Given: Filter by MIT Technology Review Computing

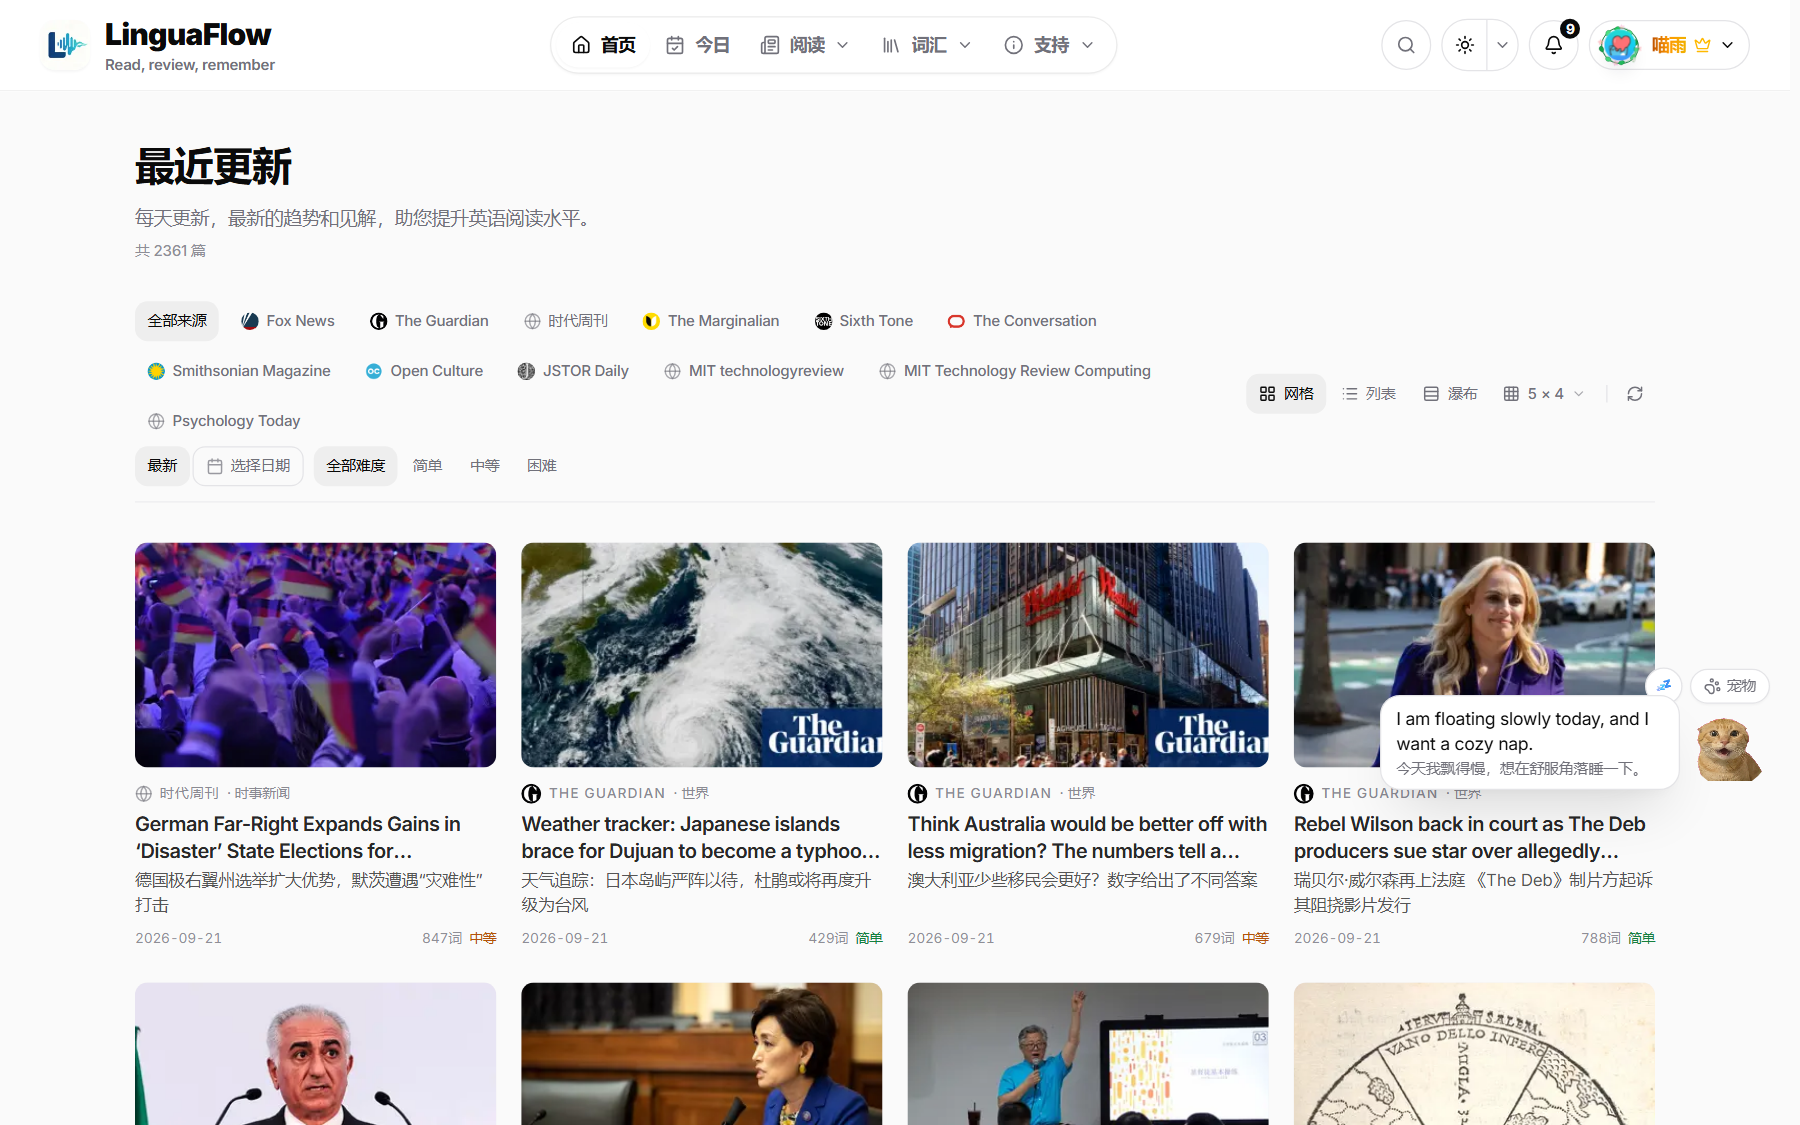Looking at the screenshot, I should click(1015, 371).
